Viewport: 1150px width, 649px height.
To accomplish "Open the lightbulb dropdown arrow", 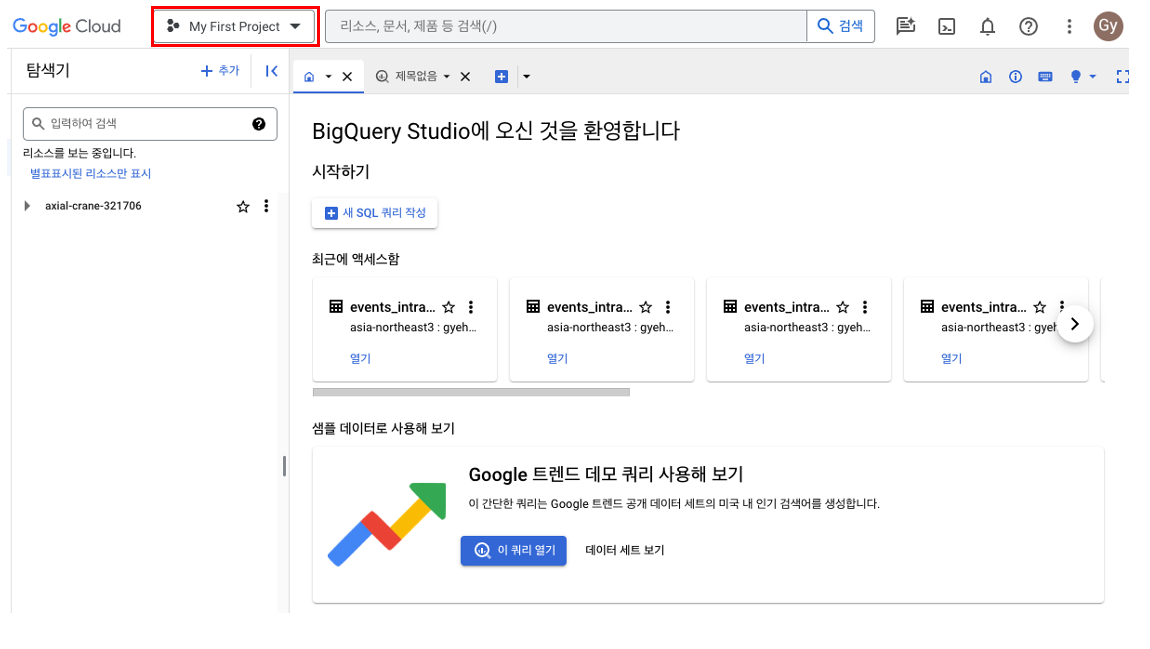I will (x=1093, y=76).
